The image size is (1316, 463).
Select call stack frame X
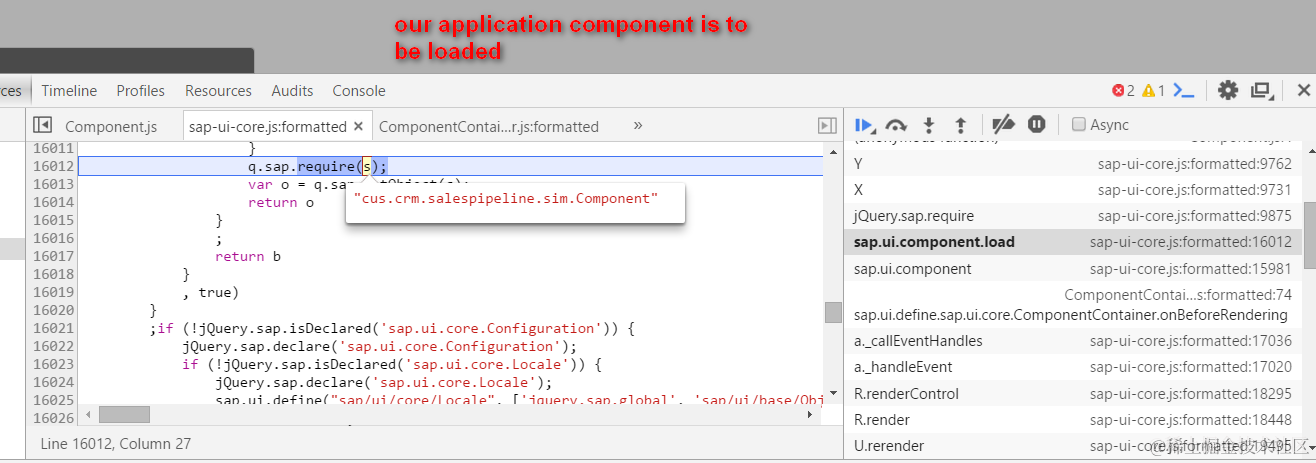tap(1073, 189)
